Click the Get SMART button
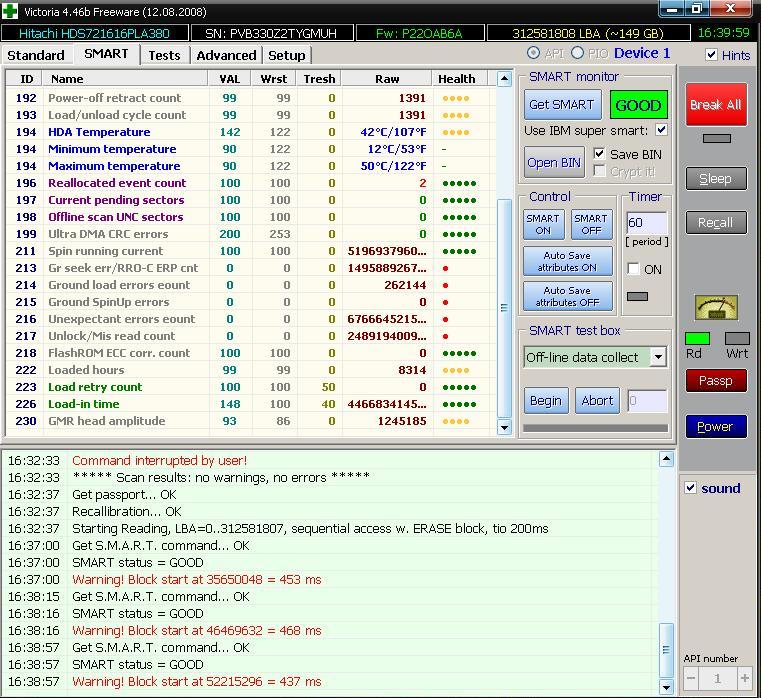Viewport: 761px width, 698px height. [x=561, y=105]
